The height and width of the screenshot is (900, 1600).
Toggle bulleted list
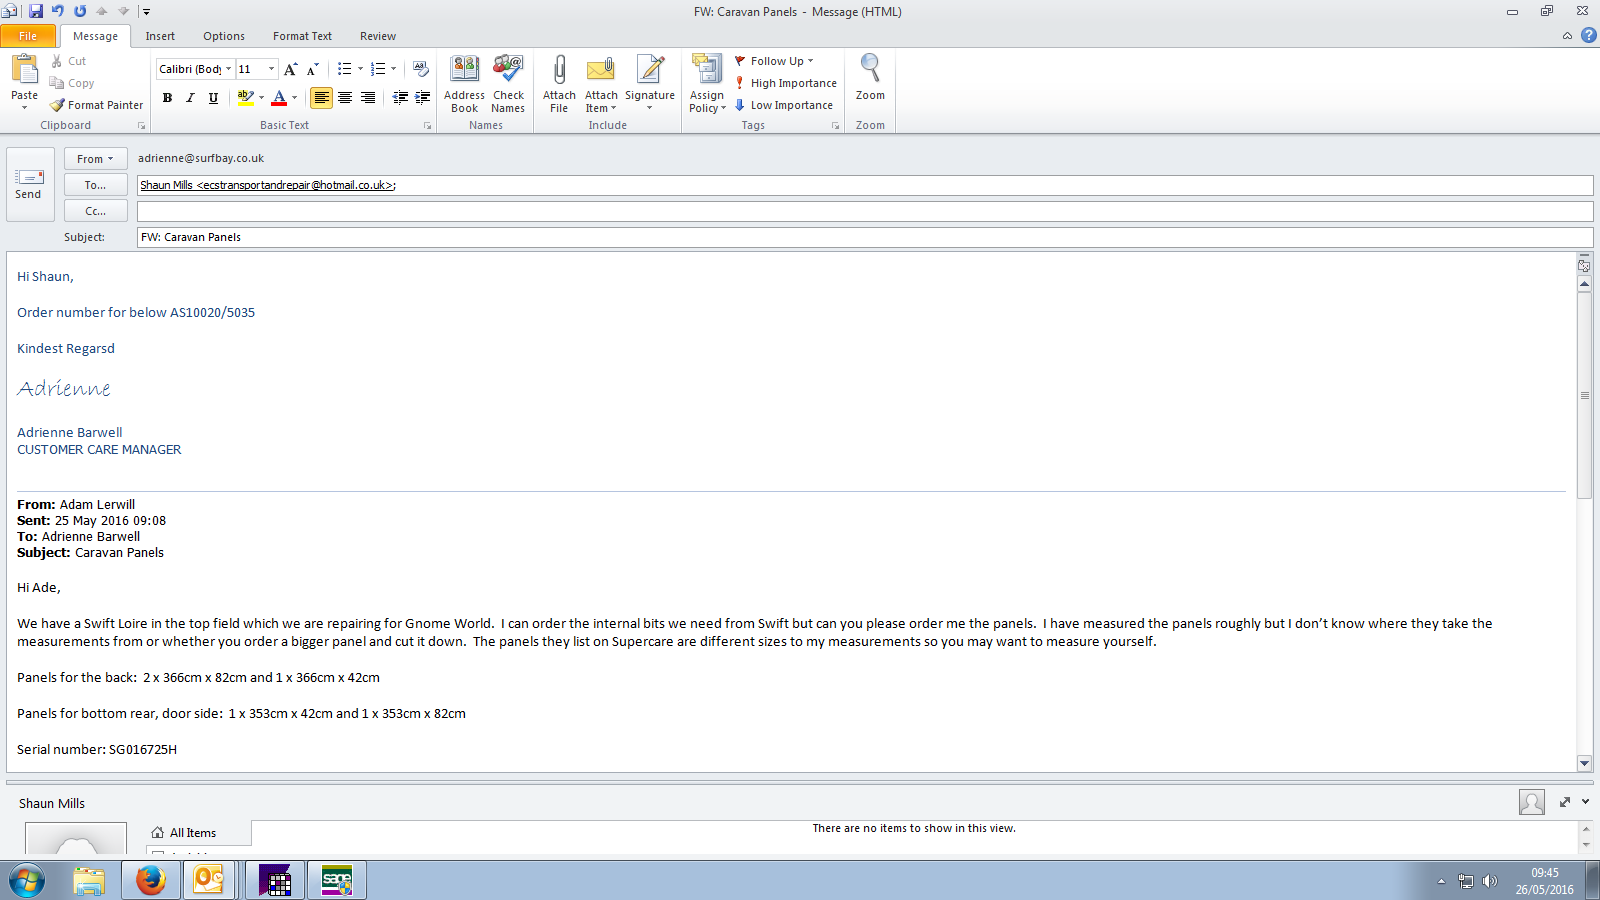tap(344, 69)
